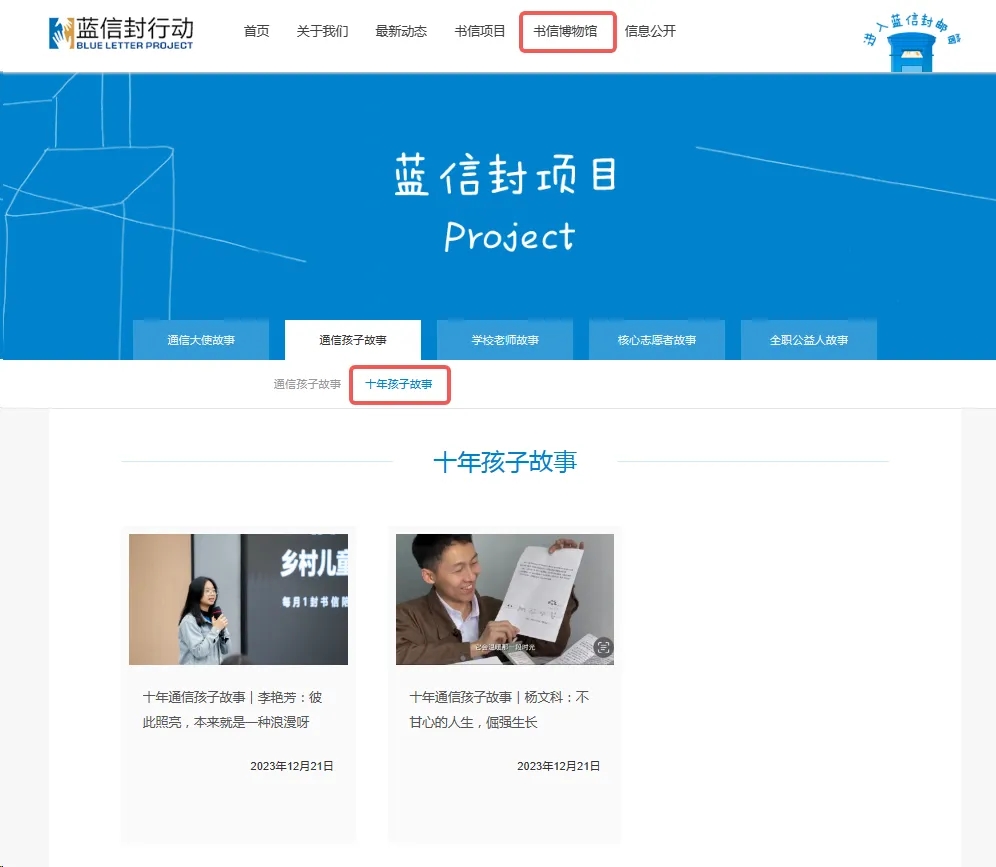
Task: Switch to the 学校老师故事 tab
Action: click(x=505, y=340)
